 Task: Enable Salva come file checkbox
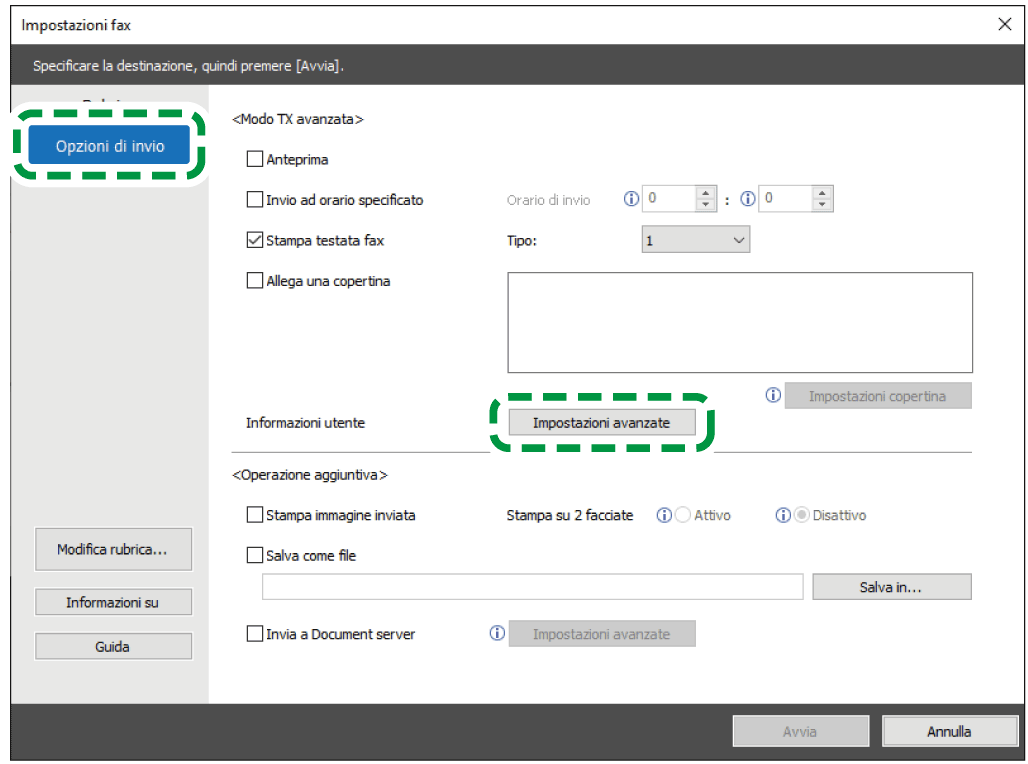click(x=255, y=555)
